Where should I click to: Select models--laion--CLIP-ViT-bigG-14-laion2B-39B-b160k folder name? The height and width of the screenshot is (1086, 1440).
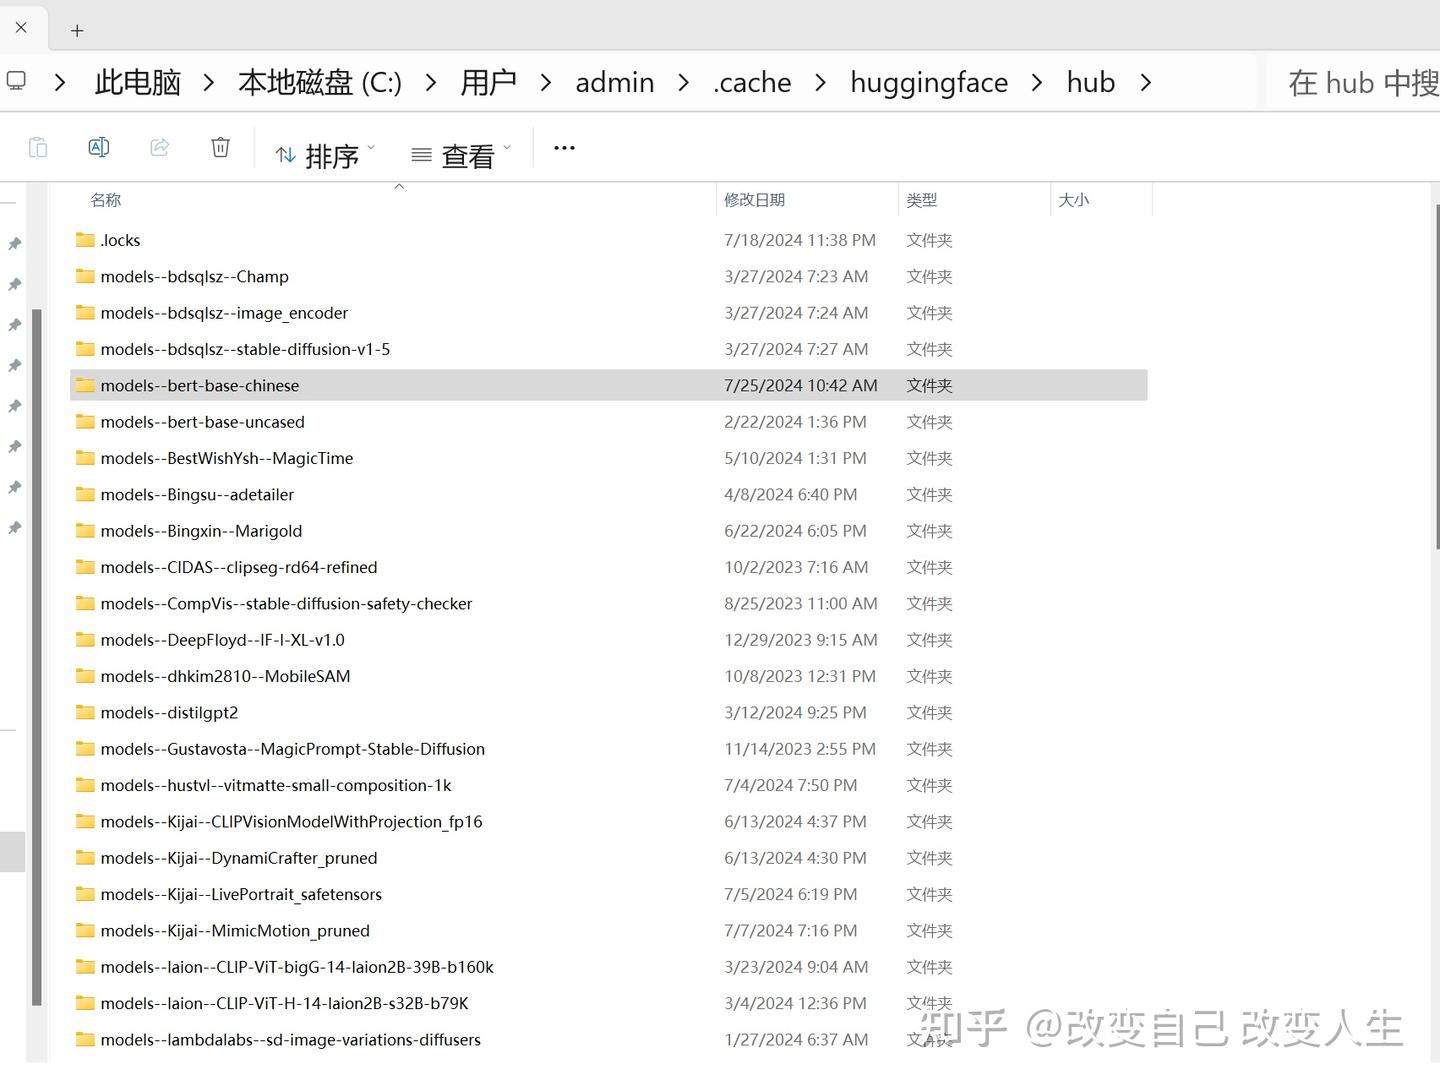point(297,967)
